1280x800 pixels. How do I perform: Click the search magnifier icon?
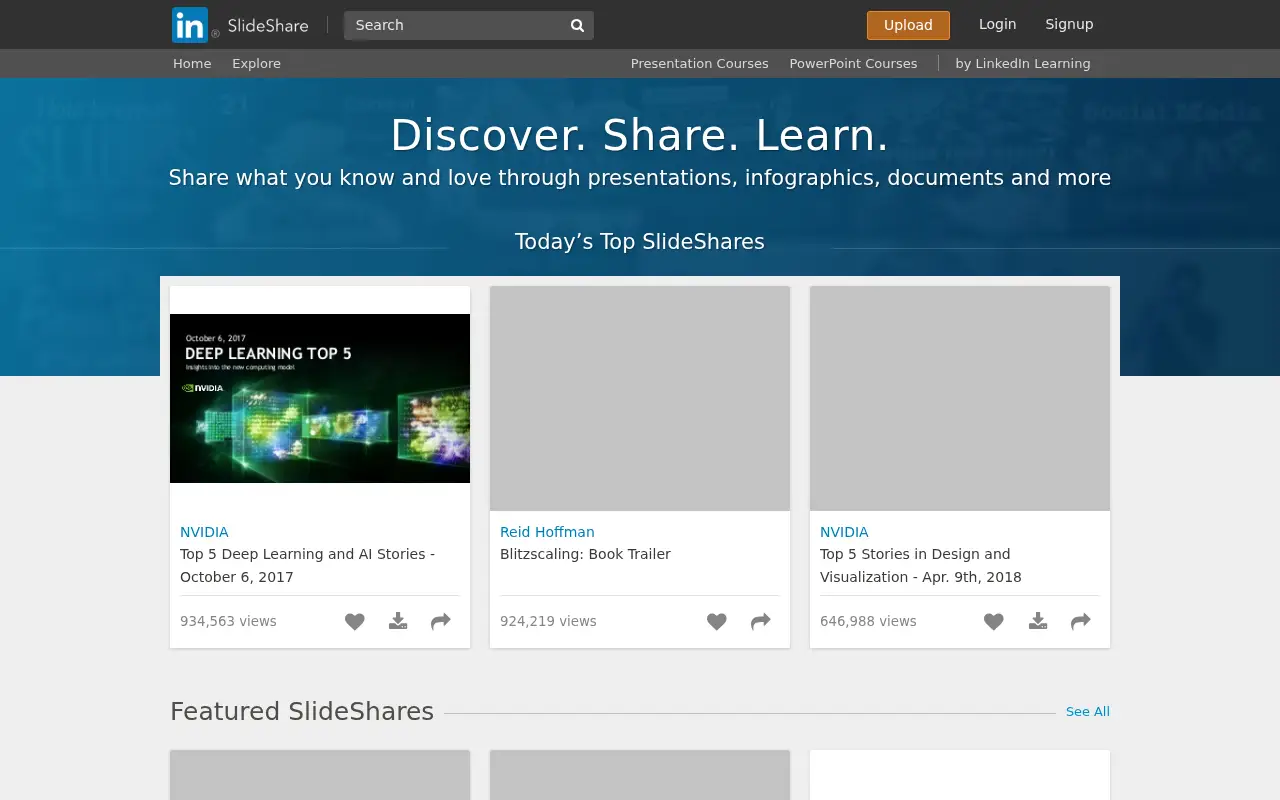tap(577, 25)
